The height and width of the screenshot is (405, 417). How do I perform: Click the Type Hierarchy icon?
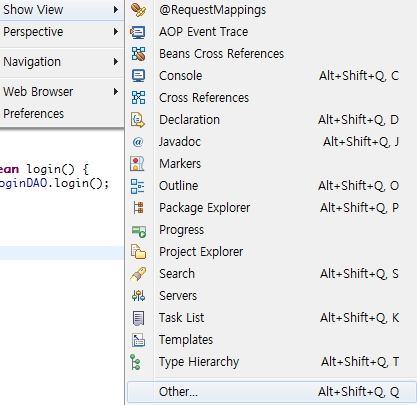click(x=135, y=362)
